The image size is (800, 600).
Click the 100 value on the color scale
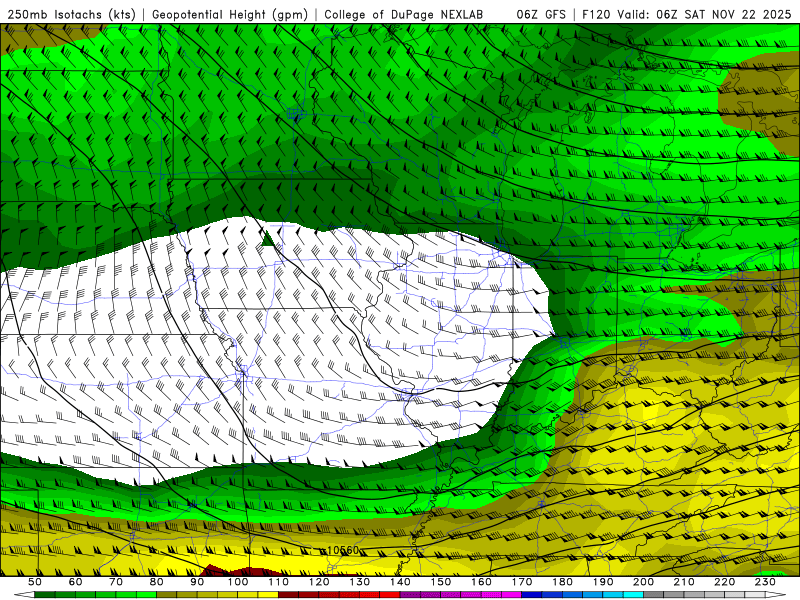pos(238,582)
